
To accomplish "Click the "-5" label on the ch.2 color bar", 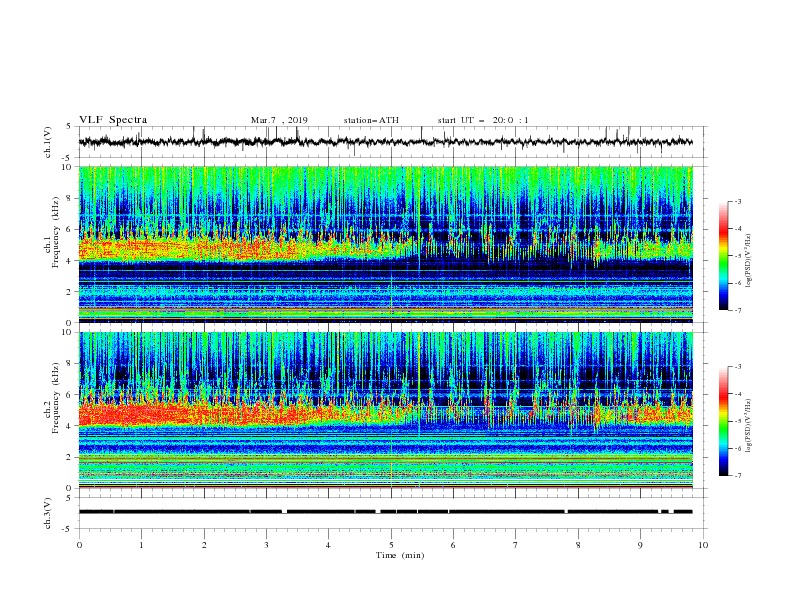I will pos(738,421).
